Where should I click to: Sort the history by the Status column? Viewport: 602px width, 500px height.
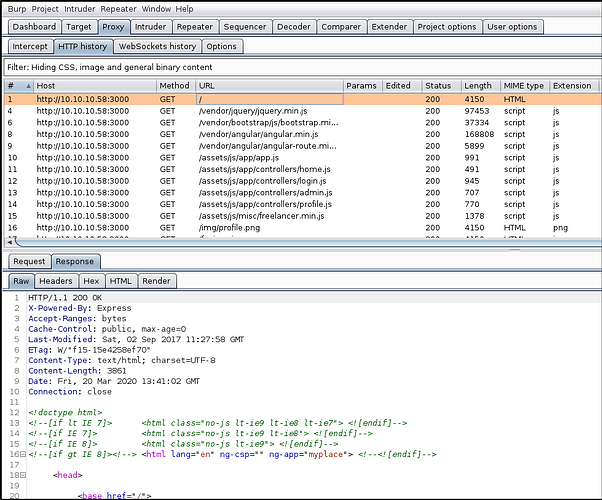click(438, 86)
